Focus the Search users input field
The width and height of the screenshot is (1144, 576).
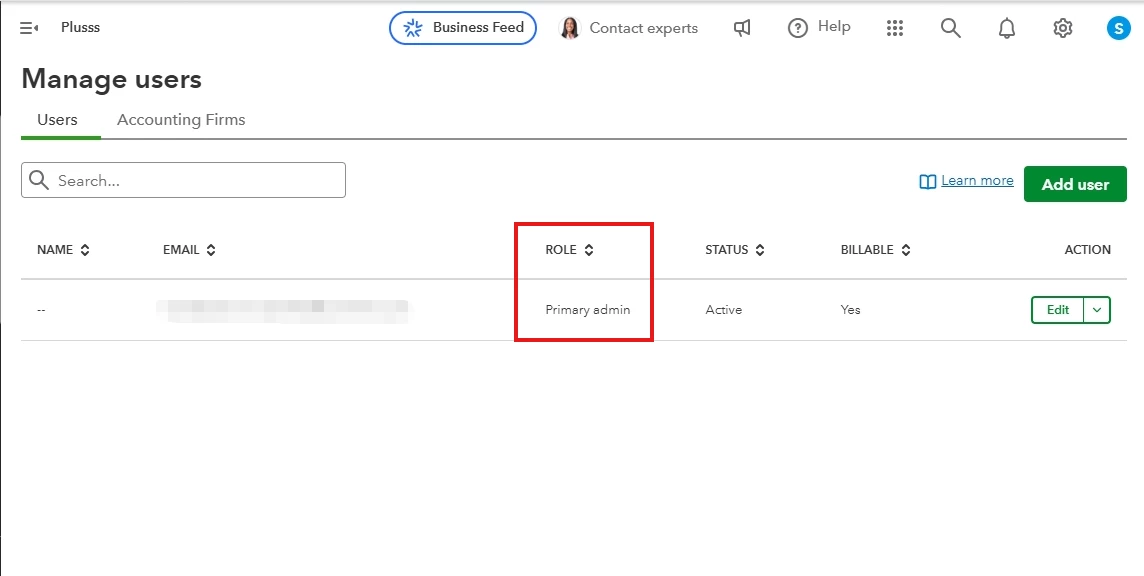(183, 180)
